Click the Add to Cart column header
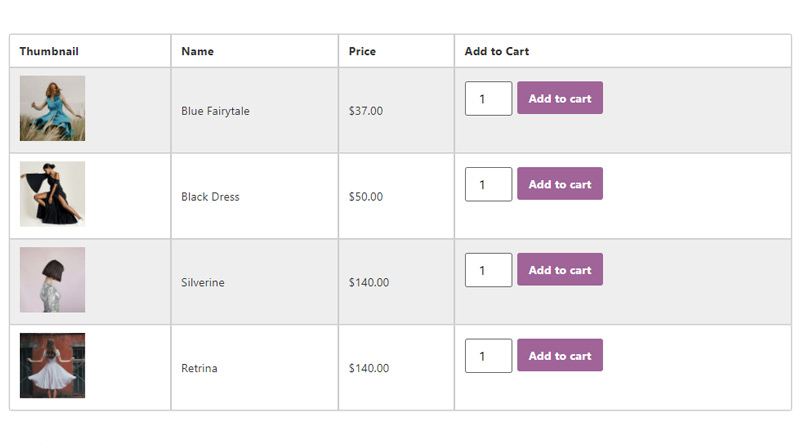Image resolution: width=800 pixels, height=444 pixels. pyautogui.click(x=496, y=51)
